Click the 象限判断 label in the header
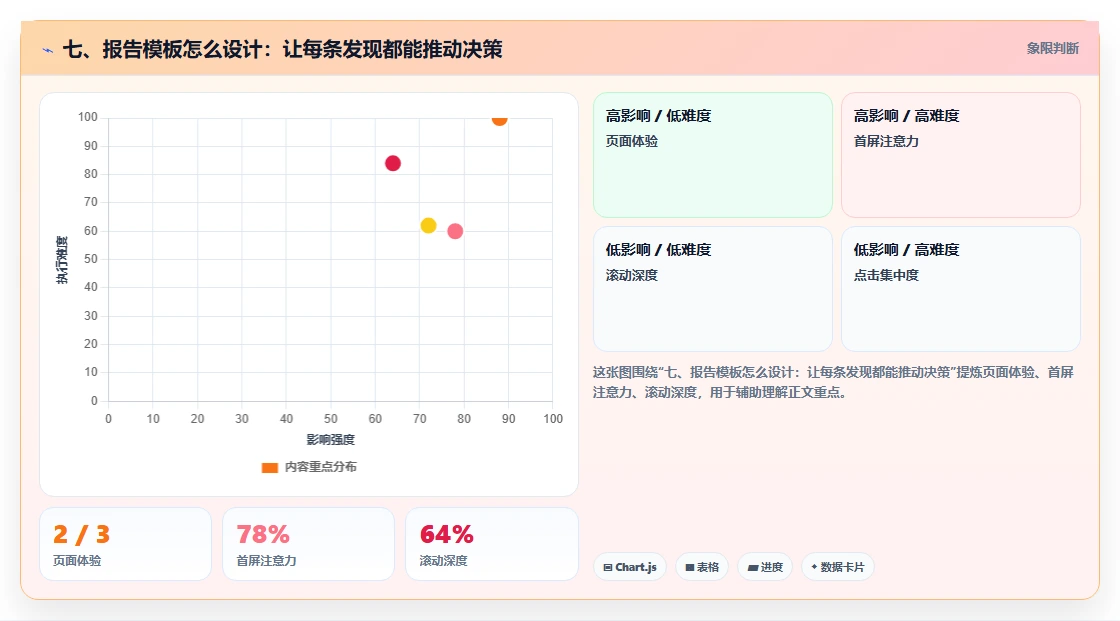Viewport: 1120px width, 621px height. 1052,49
